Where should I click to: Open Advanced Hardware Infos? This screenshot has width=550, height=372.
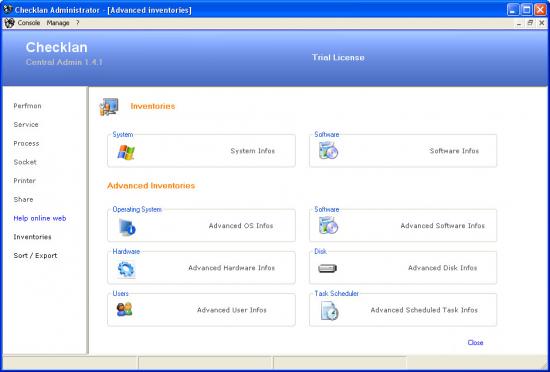pyautogui.click(x=232, y=268)
